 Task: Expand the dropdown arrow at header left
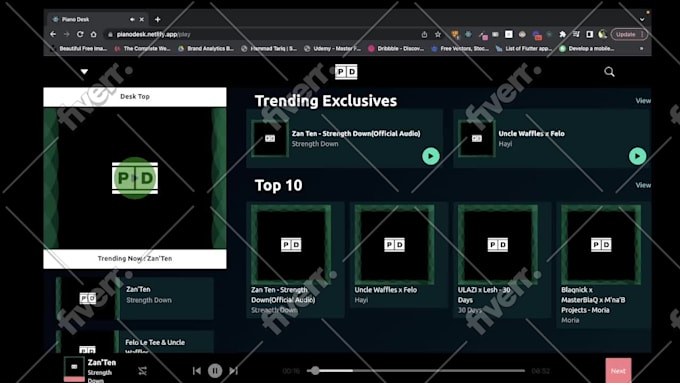[x=84, y=72]
